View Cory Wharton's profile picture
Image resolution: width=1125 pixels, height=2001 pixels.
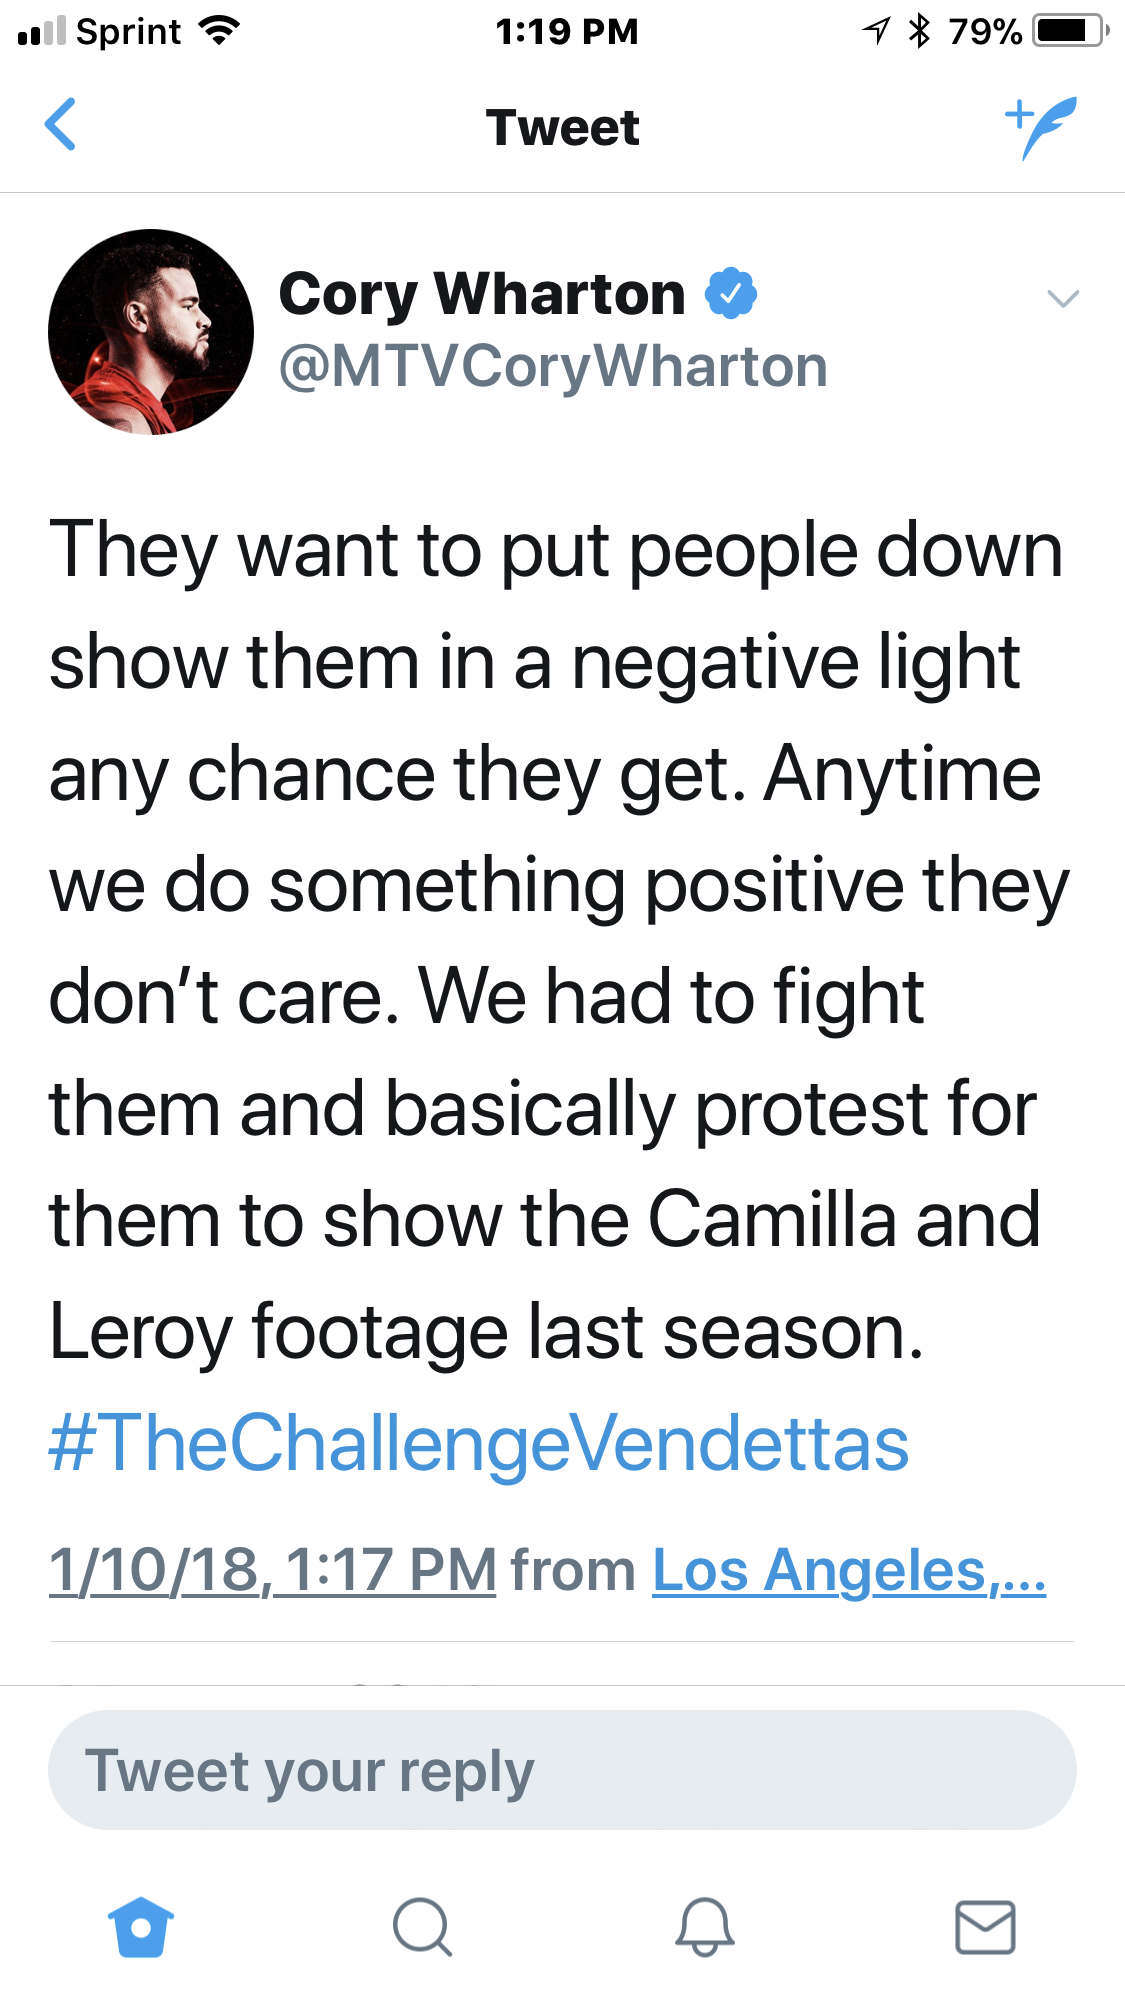point(151,332)
